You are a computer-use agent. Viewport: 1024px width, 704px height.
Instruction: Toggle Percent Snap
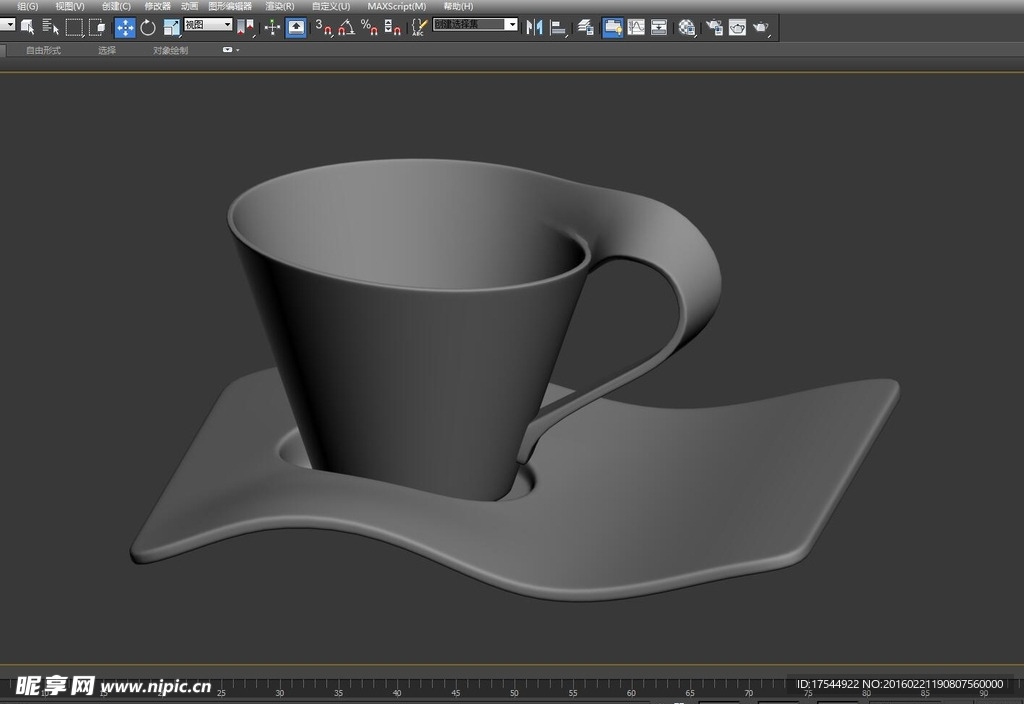369,27
